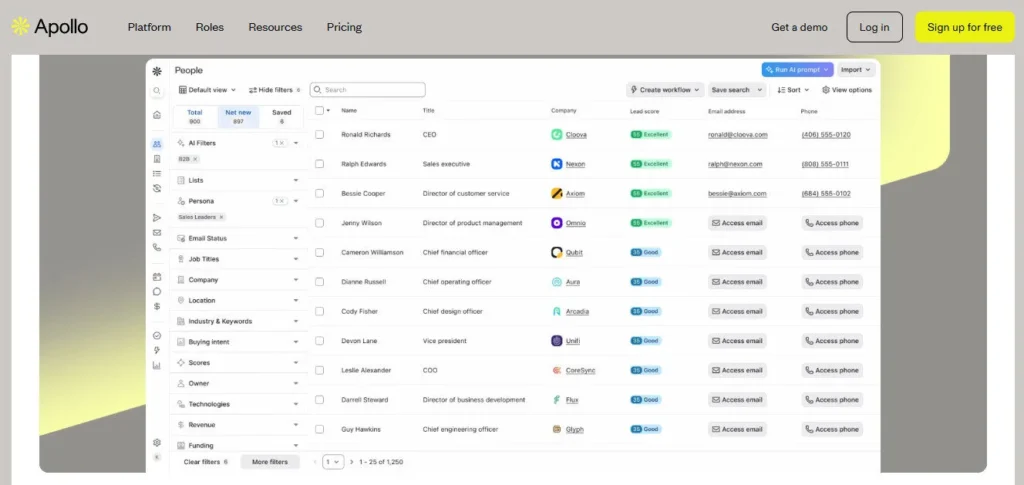The height and width of the screenshot is (485, 1024).
Task: Click the Qubit company logo icon
Action: click(x=556, y=252)
